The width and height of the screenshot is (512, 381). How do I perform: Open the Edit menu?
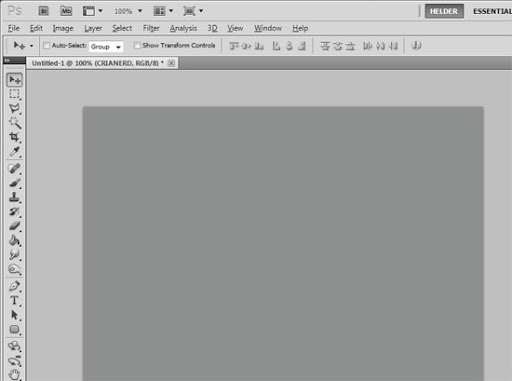(x=36, y=28)
